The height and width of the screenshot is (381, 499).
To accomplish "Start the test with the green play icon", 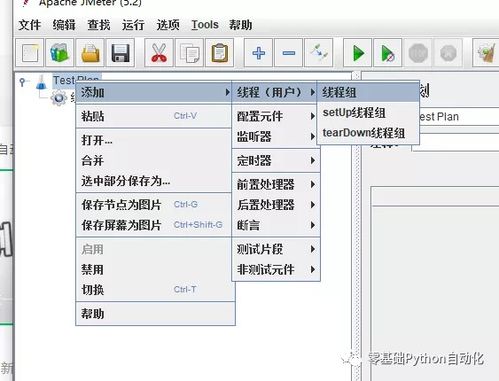I will point(358,53).
